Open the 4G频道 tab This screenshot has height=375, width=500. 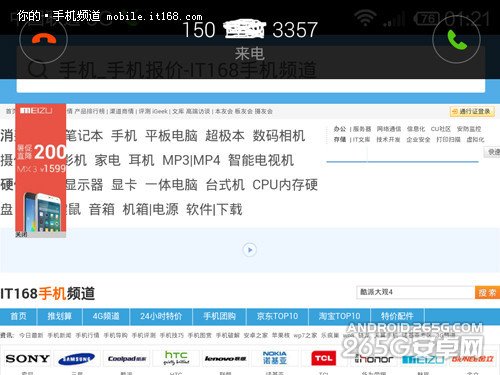[106, 316]
